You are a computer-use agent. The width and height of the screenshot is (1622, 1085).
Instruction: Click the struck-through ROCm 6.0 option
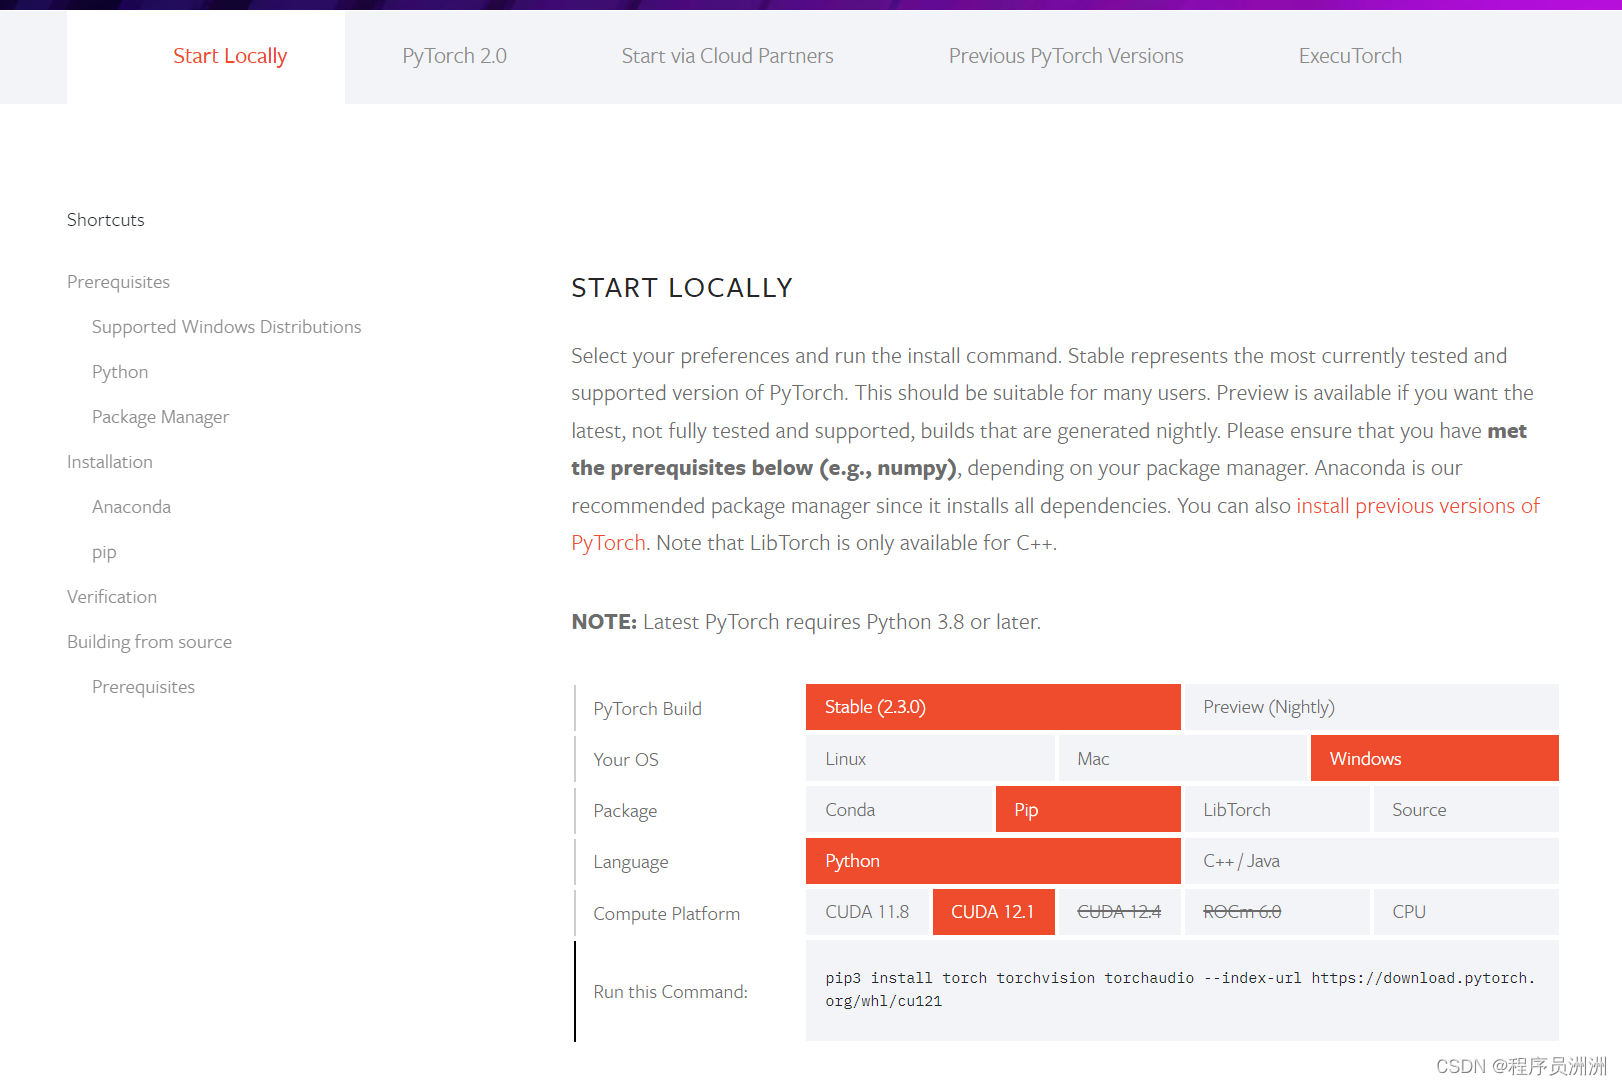tap(1277, 912)
